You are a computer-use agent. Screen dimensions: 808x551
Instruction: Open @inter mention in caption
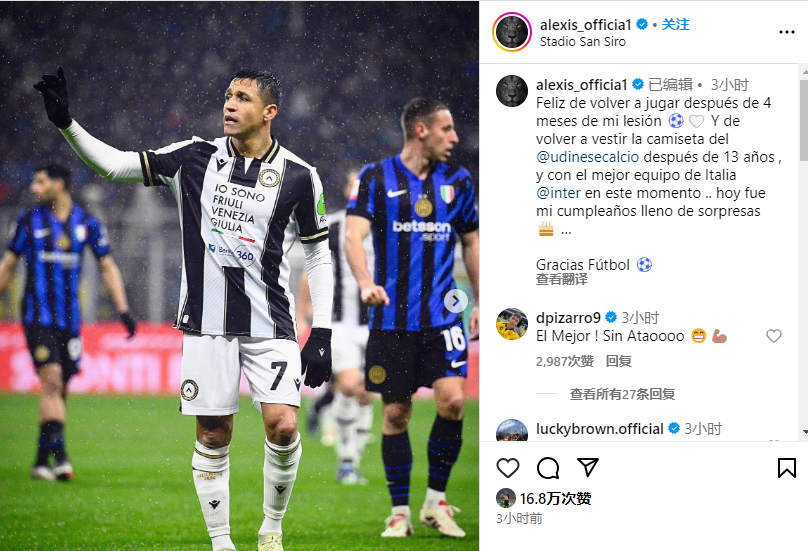pos(558,193)
